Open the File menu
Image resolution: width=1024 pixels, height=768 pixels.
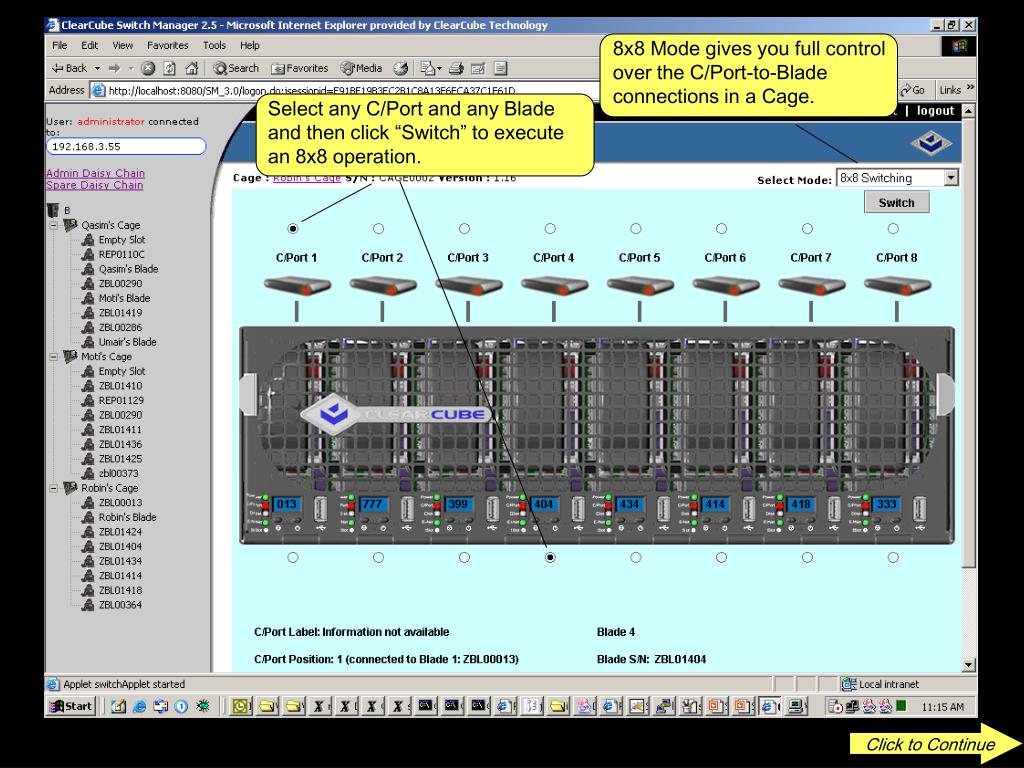[59, 45]
